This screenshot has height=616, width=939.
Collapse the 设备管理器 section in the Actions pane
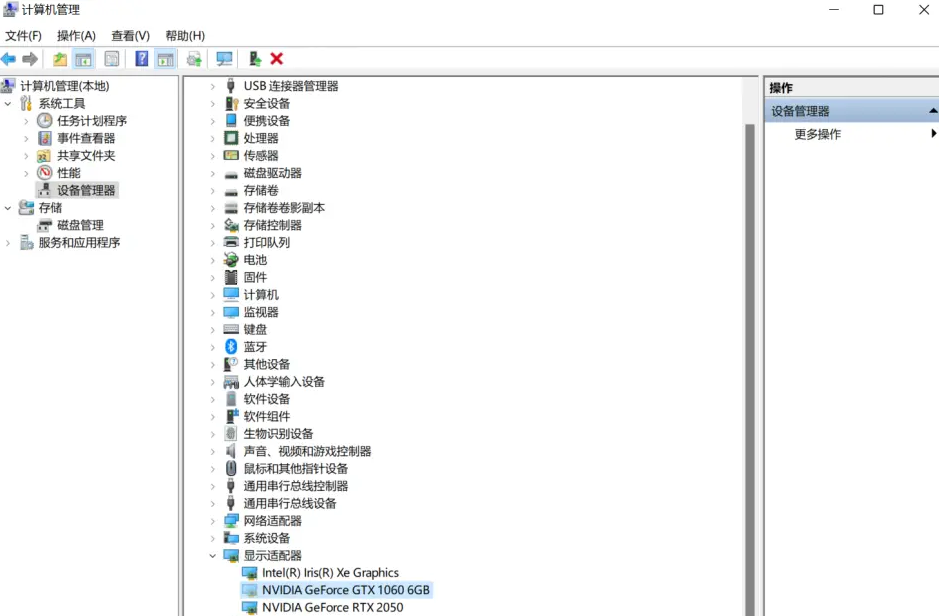coord(932,110)
